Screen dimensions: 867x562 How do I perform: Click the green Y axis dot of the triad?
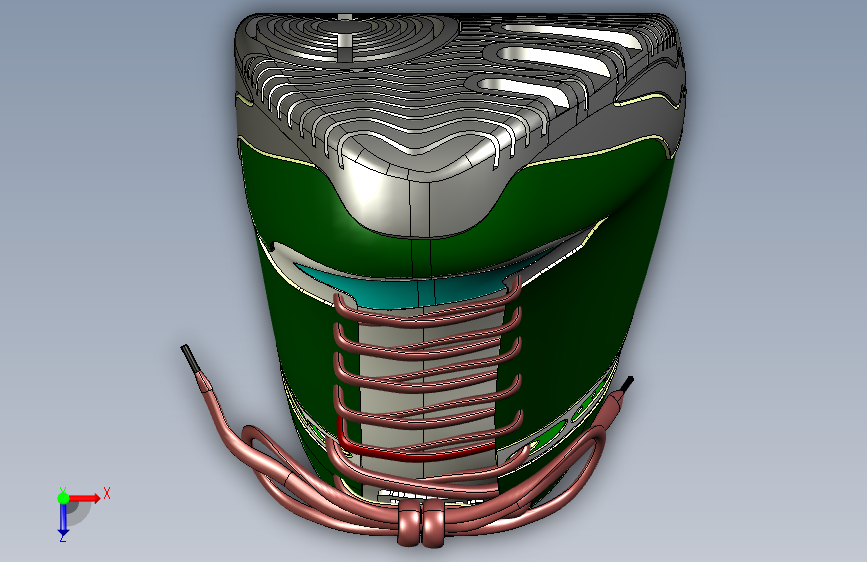pos(63,498)
